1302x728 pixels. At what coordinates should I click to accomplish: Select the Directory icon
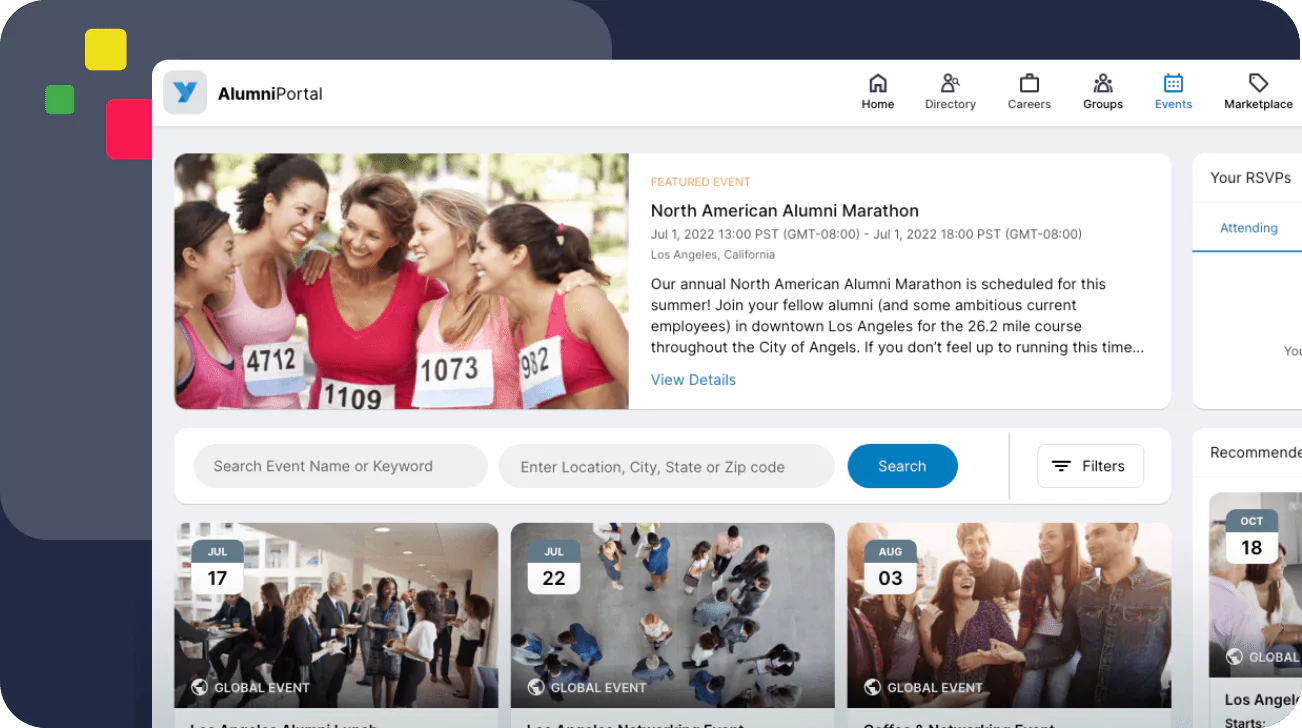click(949, 83)
